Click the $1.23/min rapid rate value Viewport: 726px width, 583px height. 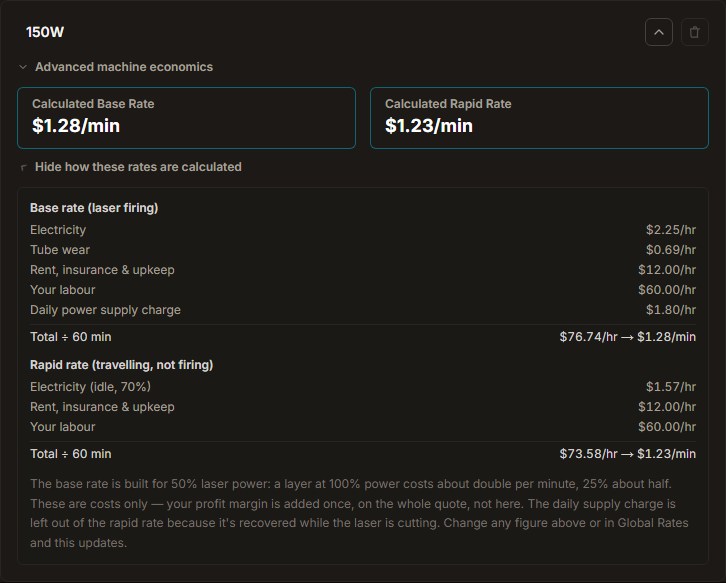429,126
